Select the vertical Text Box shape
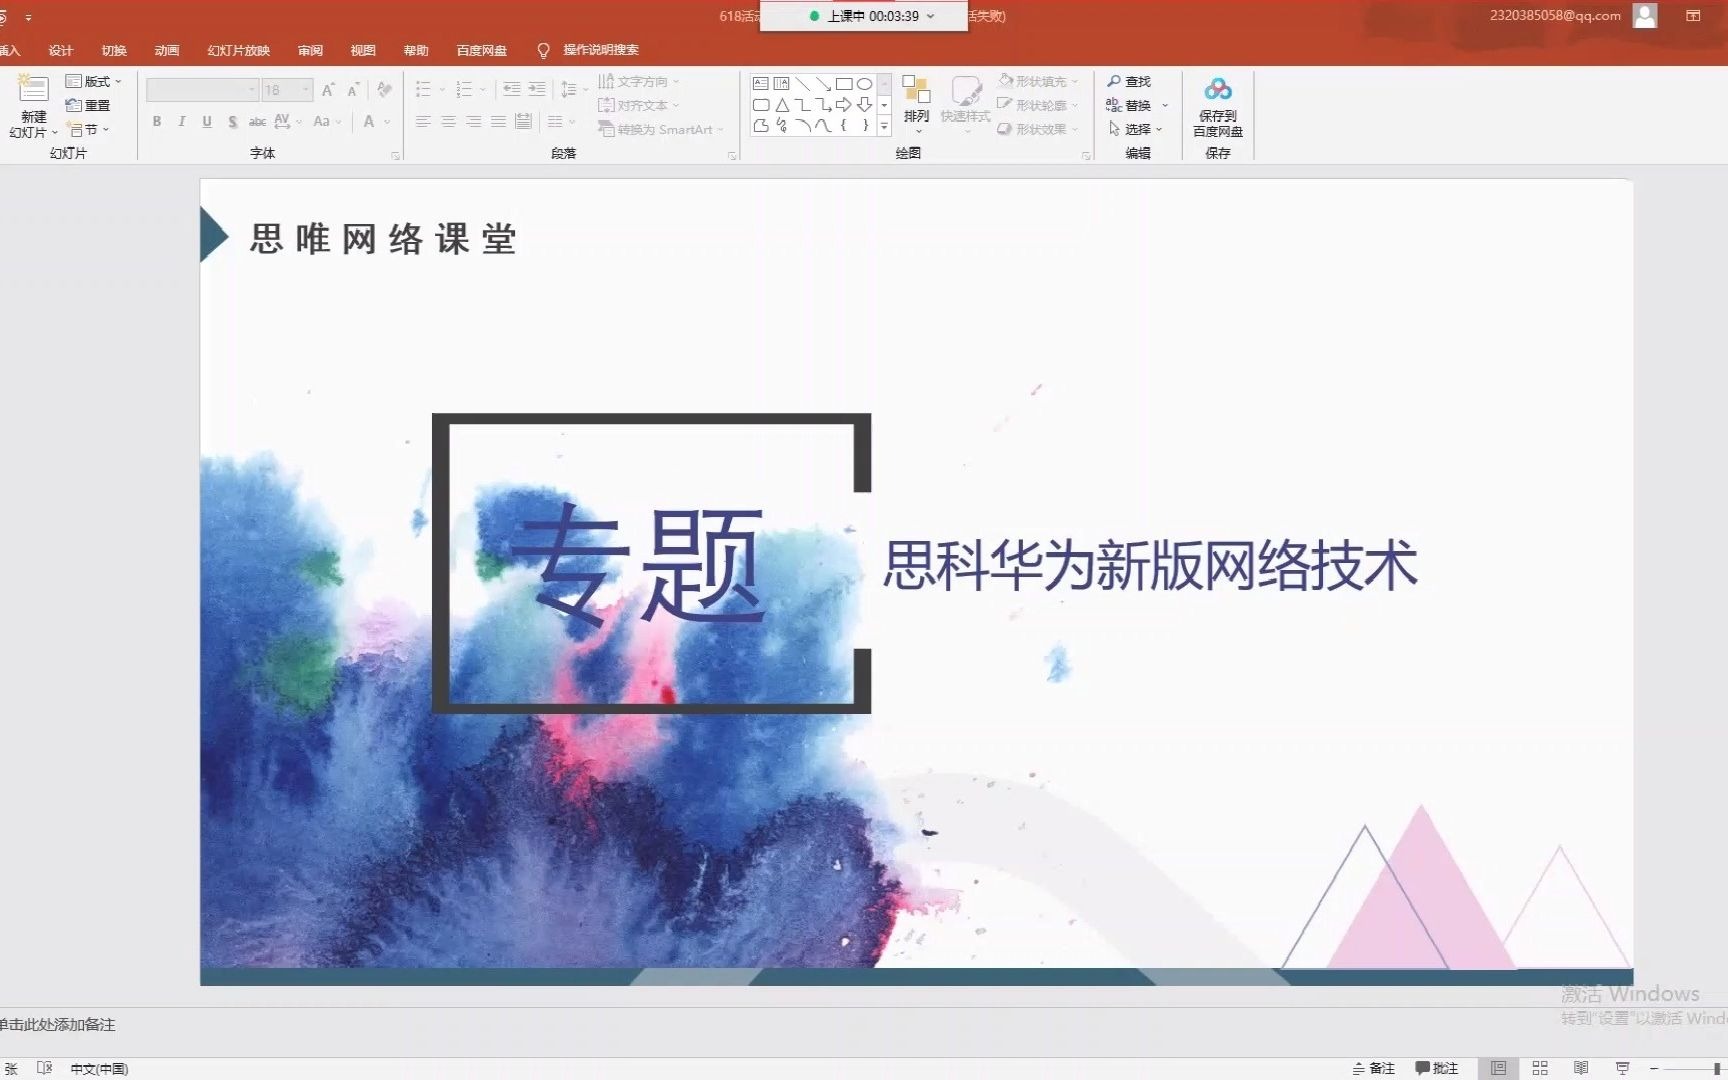1728x1080 pixels. [x=782, y=84]
